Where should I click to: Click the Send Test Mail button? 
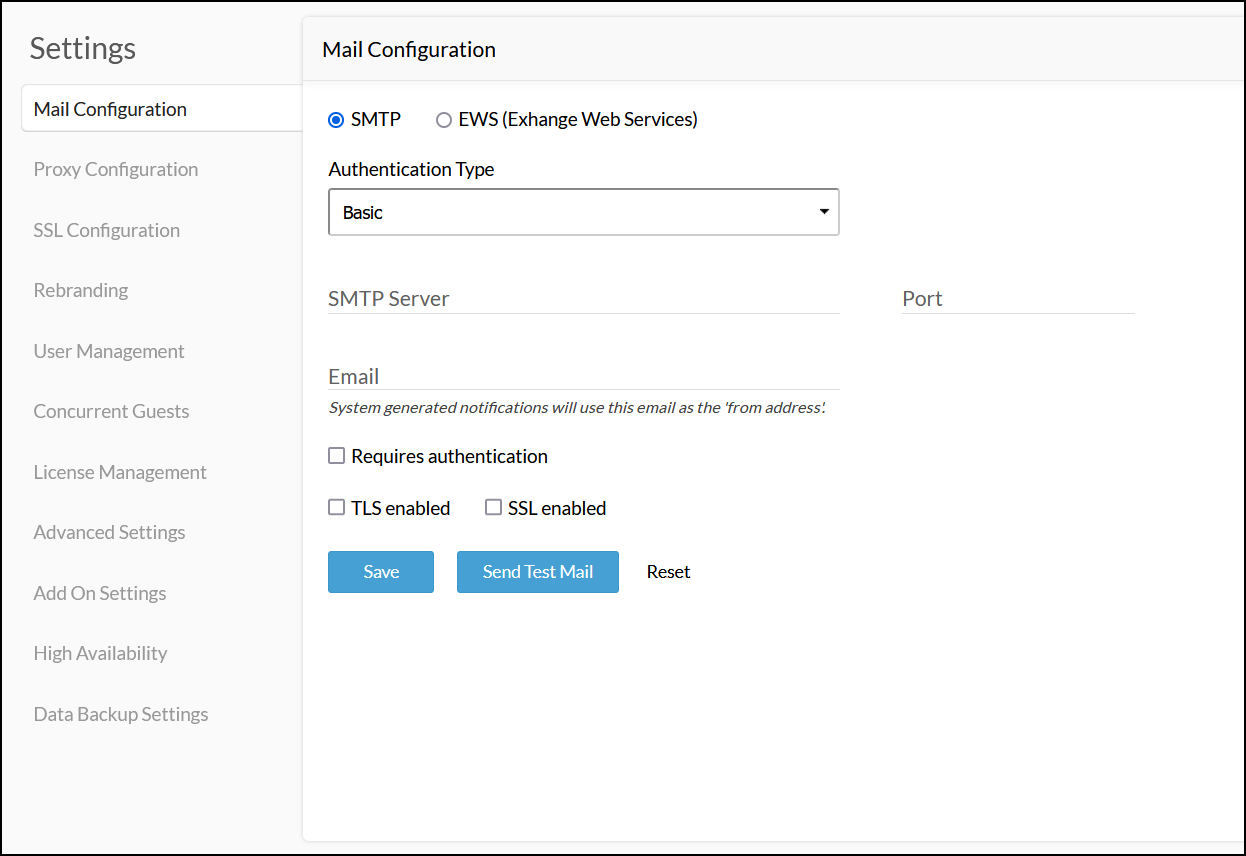tap(537, 572)
